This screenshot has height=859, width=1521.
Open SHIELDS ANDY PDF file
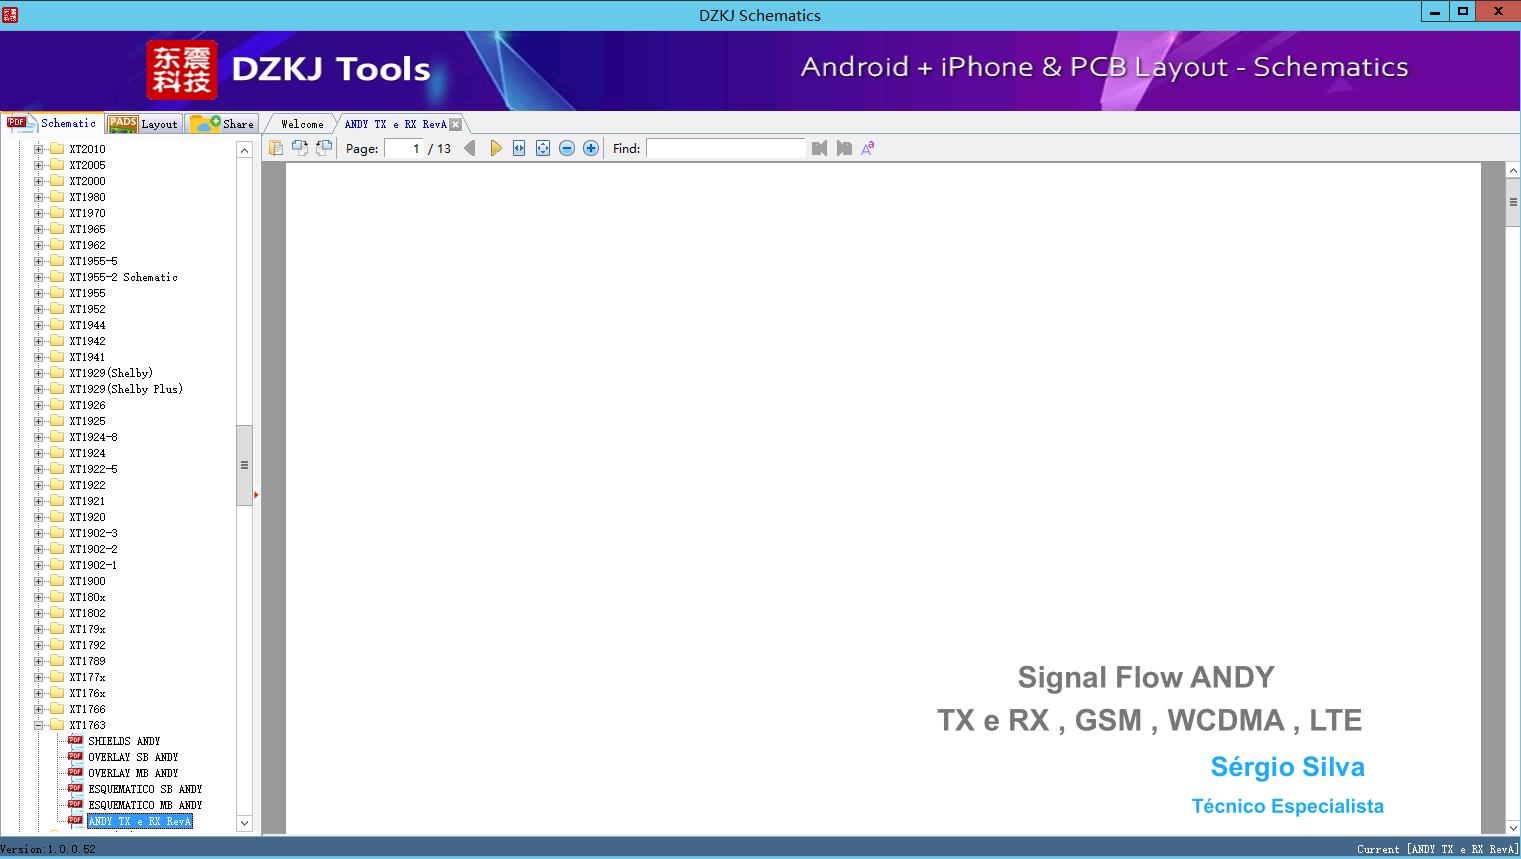pos(124,741)
